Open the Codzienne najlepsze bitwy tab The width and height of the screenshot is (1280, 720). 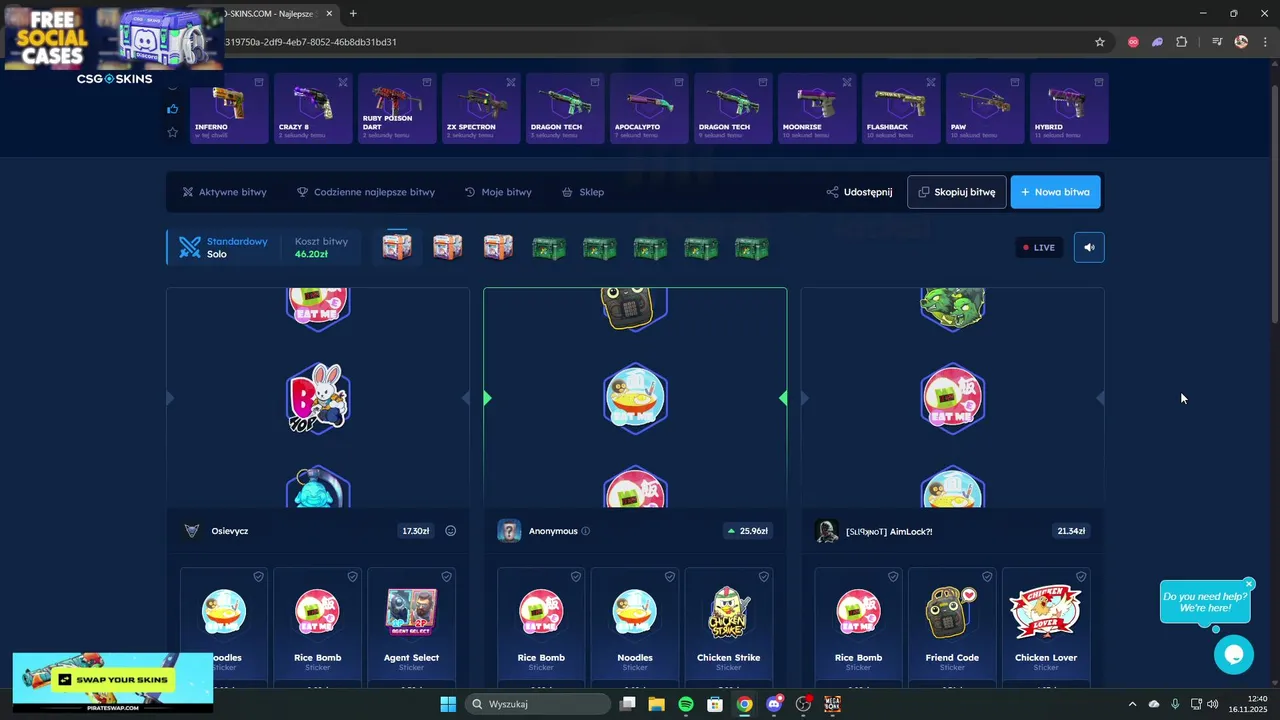(x=366, y=192)
